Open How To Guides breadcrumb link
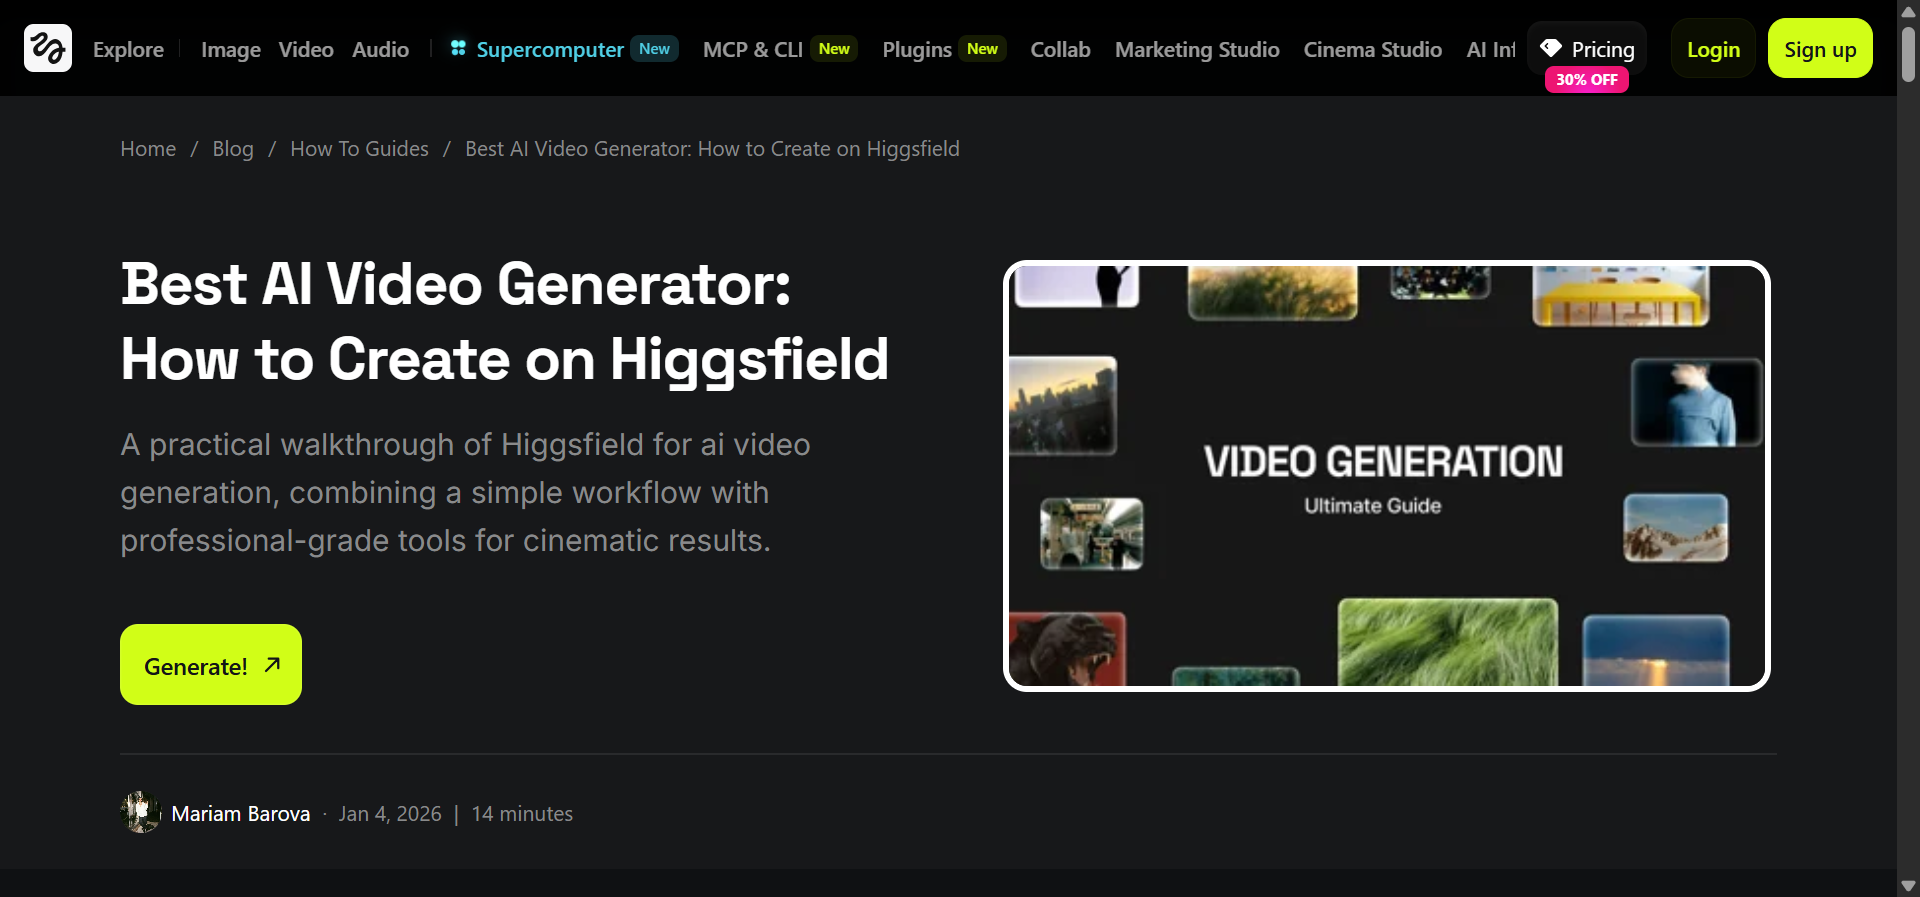 click(x=359, y=149)
